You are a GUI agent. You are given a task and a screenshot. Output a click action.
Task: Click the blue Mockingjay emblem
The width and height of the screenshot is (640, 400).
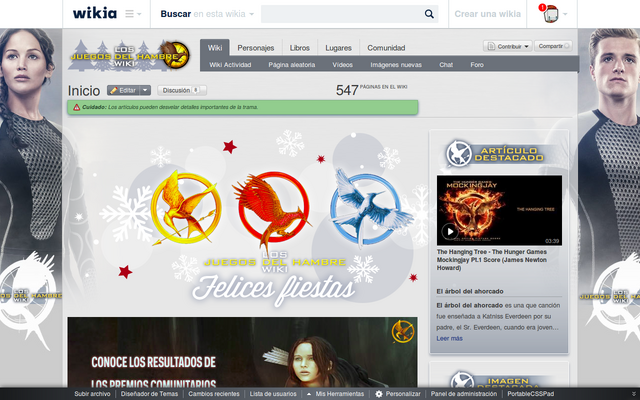coord(369,207)
